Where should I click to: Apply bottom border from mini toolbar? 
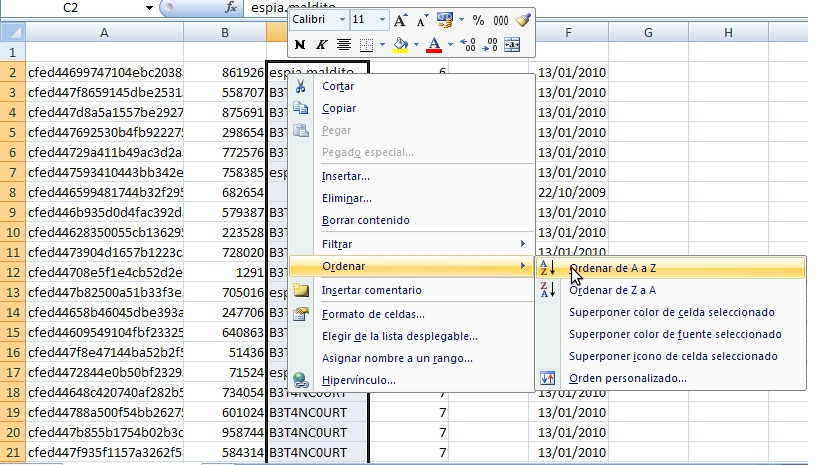366,45
